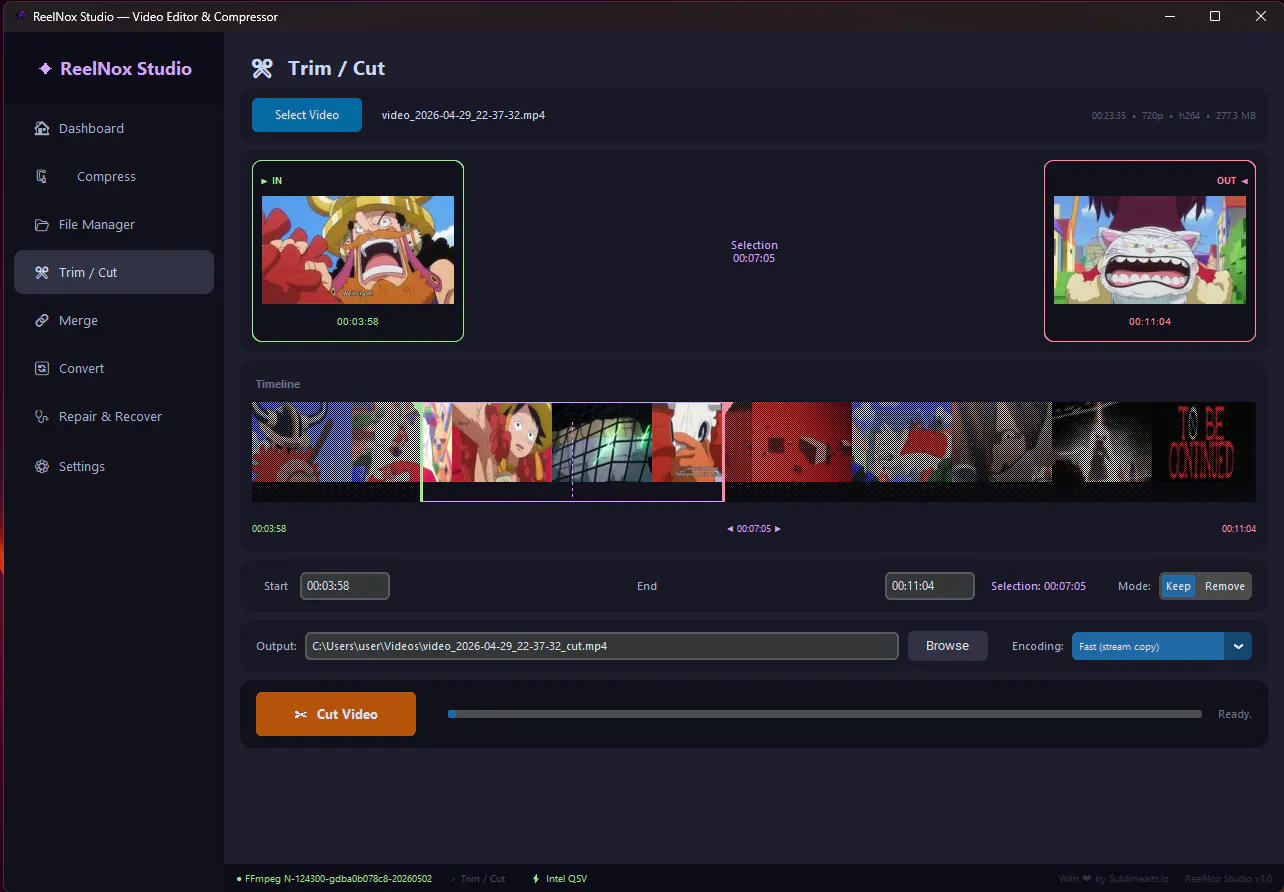Click the Intel QSV status label
The height and width of the screenshot is (892, 1284).
pos(566,879)
